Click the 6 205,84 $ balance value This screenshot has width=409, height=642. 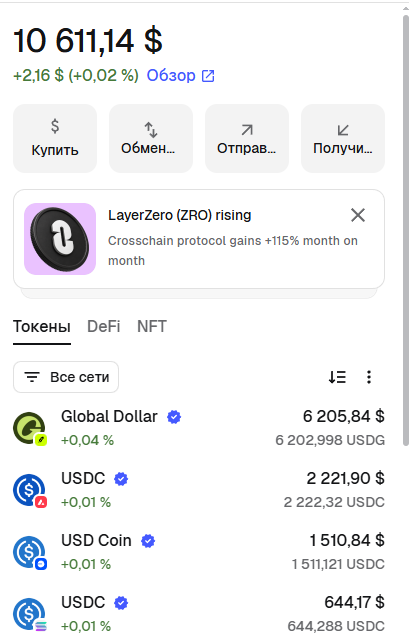point(343,416)
